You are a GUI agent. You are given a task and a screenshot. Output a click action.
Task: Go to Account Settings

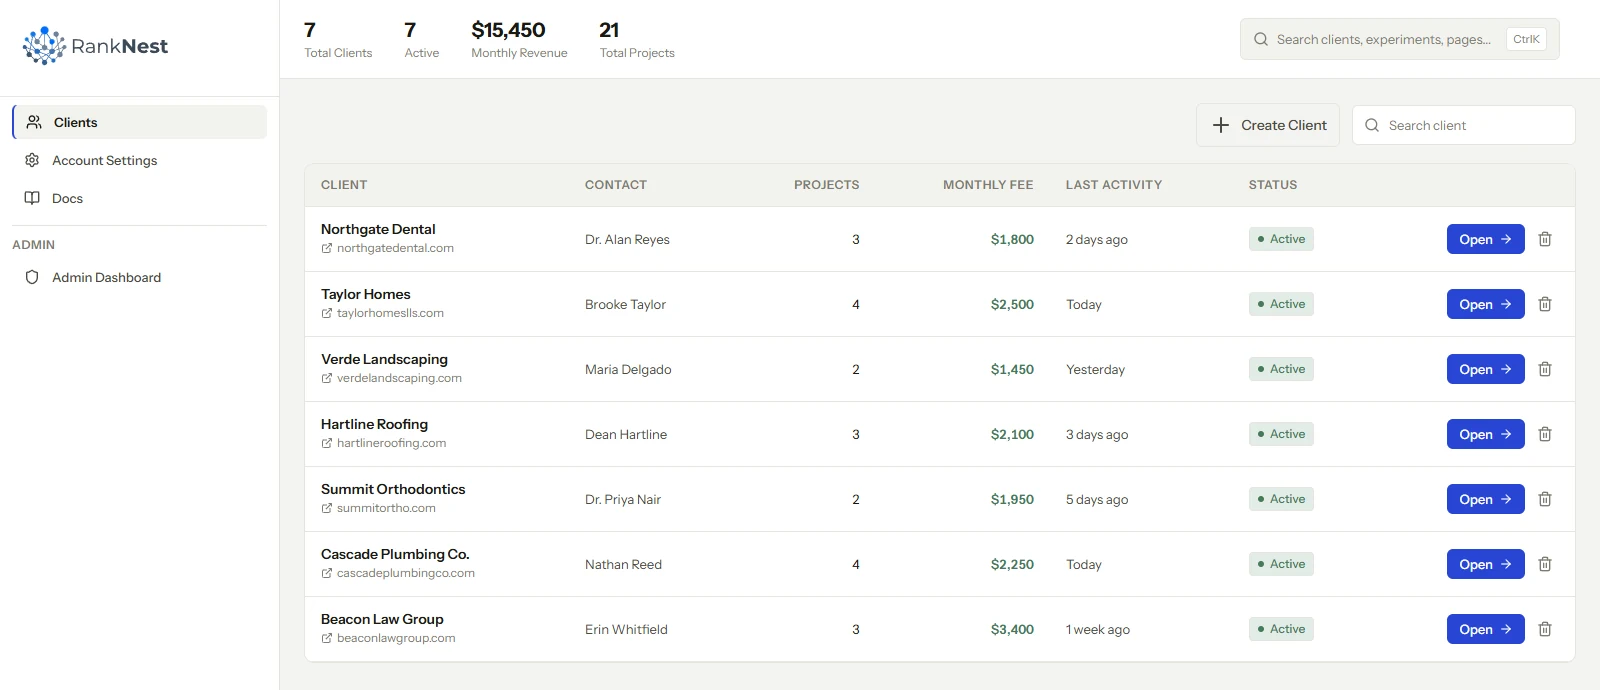140,160
